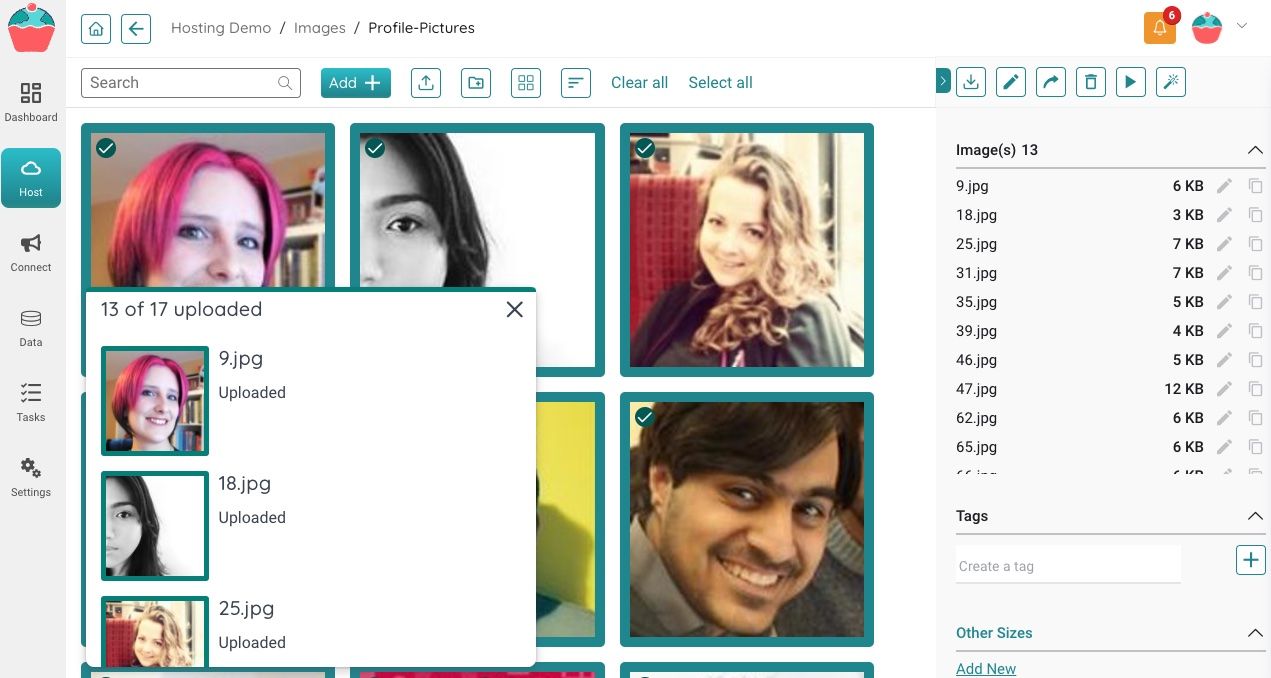This screenshot has width=1271, height=678.
Task: Switch to grid view icon
Action: [526, 83]
